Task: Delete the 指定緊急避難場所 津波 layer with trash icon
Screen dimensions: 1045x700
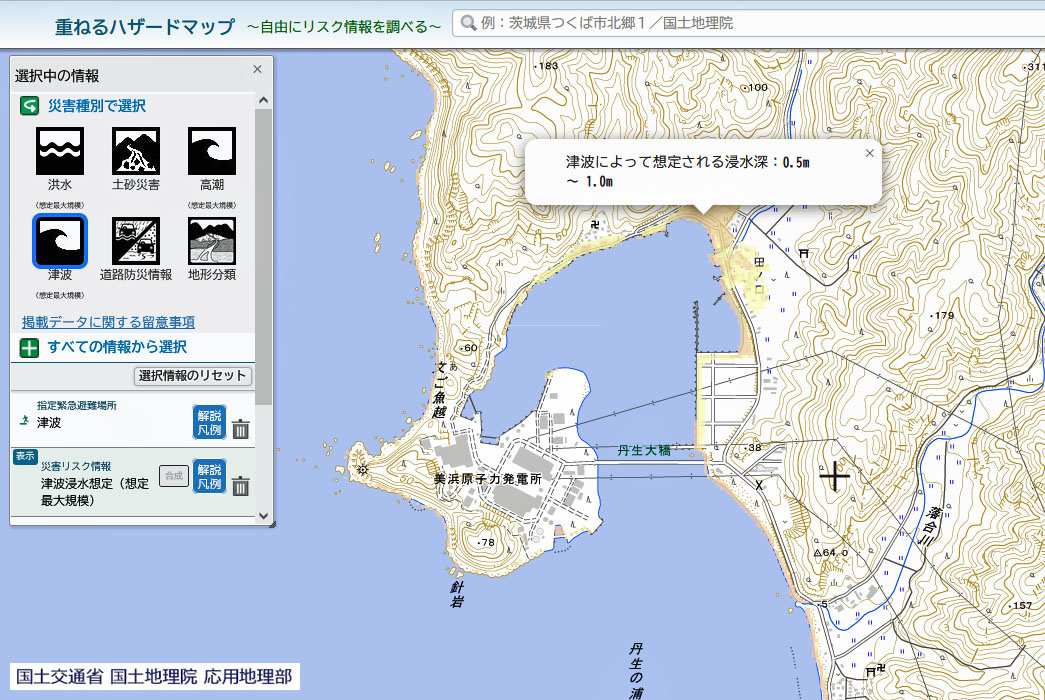Action: 241,429
